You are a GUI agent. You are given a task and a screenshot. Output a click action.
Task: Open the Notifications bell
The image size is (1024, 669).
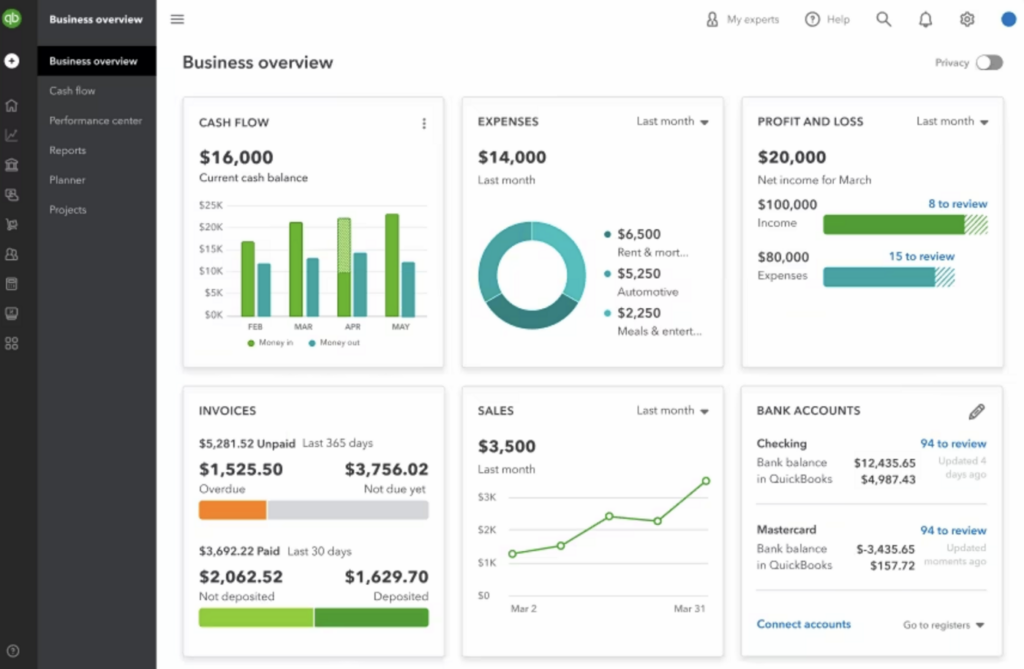click(925, 18)
